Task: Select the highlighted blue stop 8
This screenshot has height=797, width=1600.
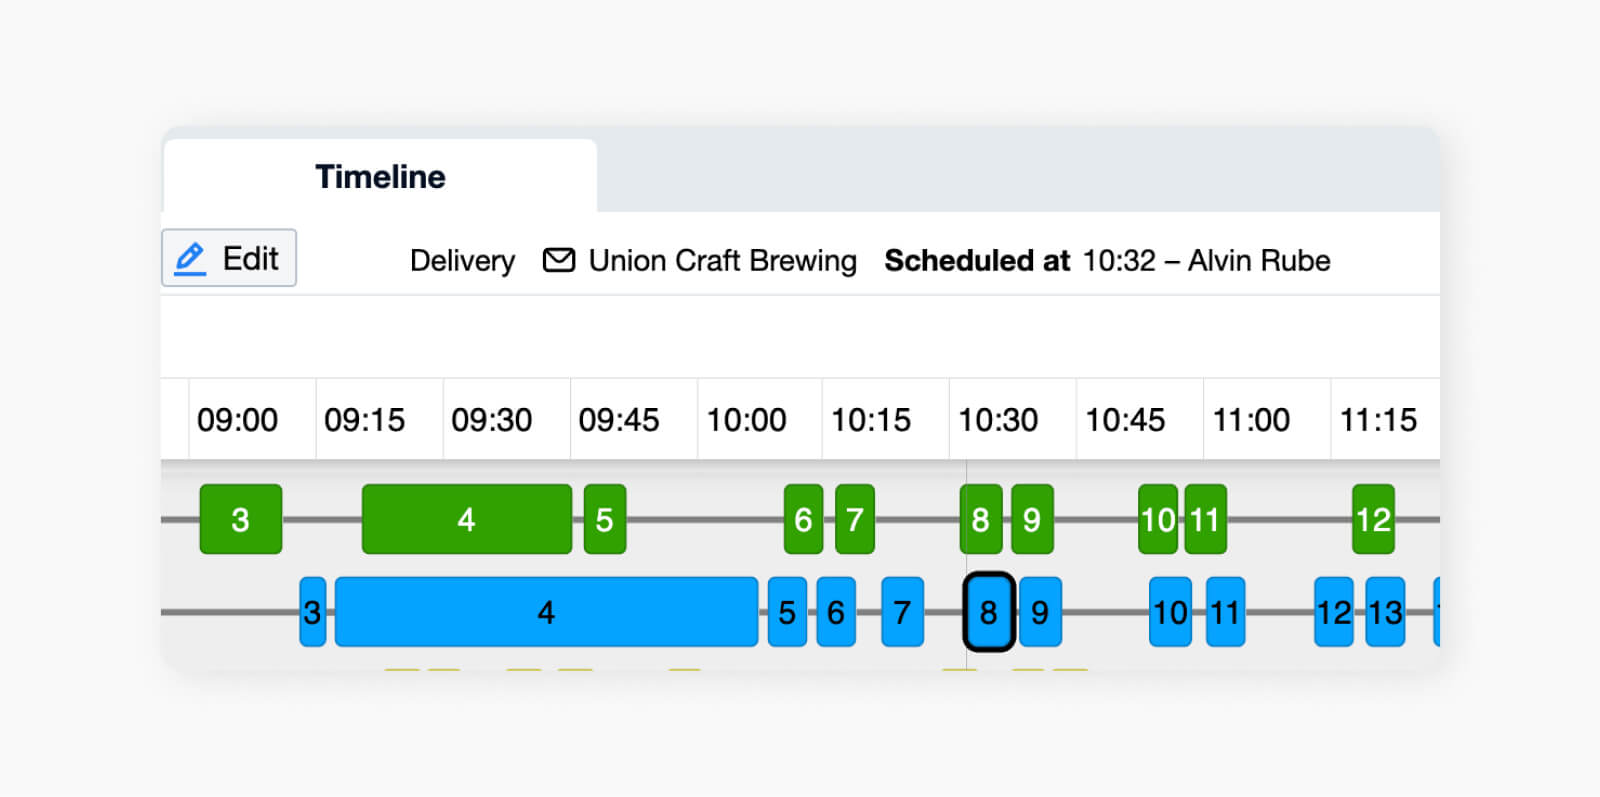Action: [988, 612]
